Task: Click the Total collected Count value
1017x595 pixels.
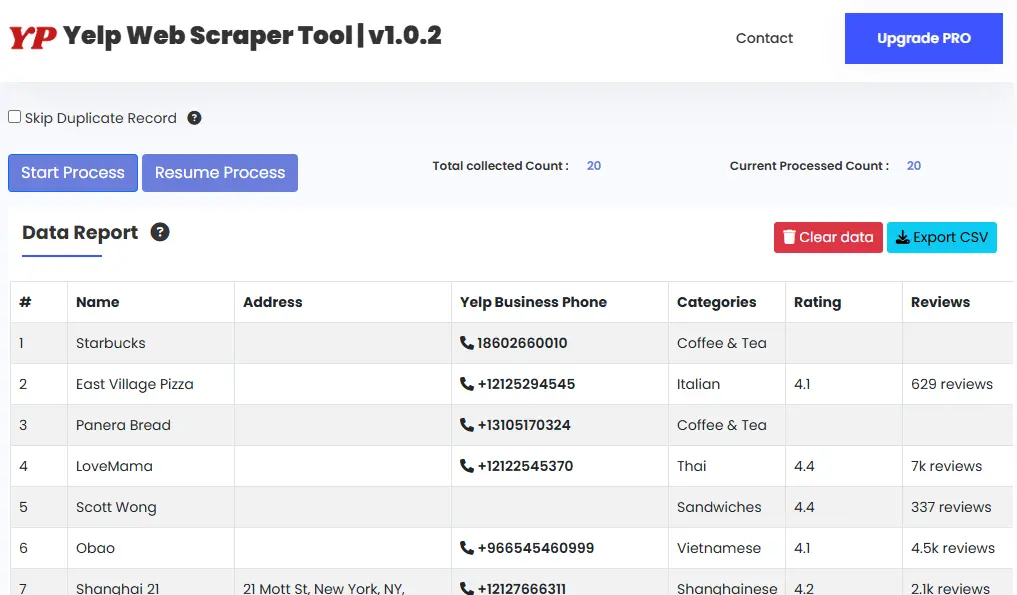Action: [593, 165]
